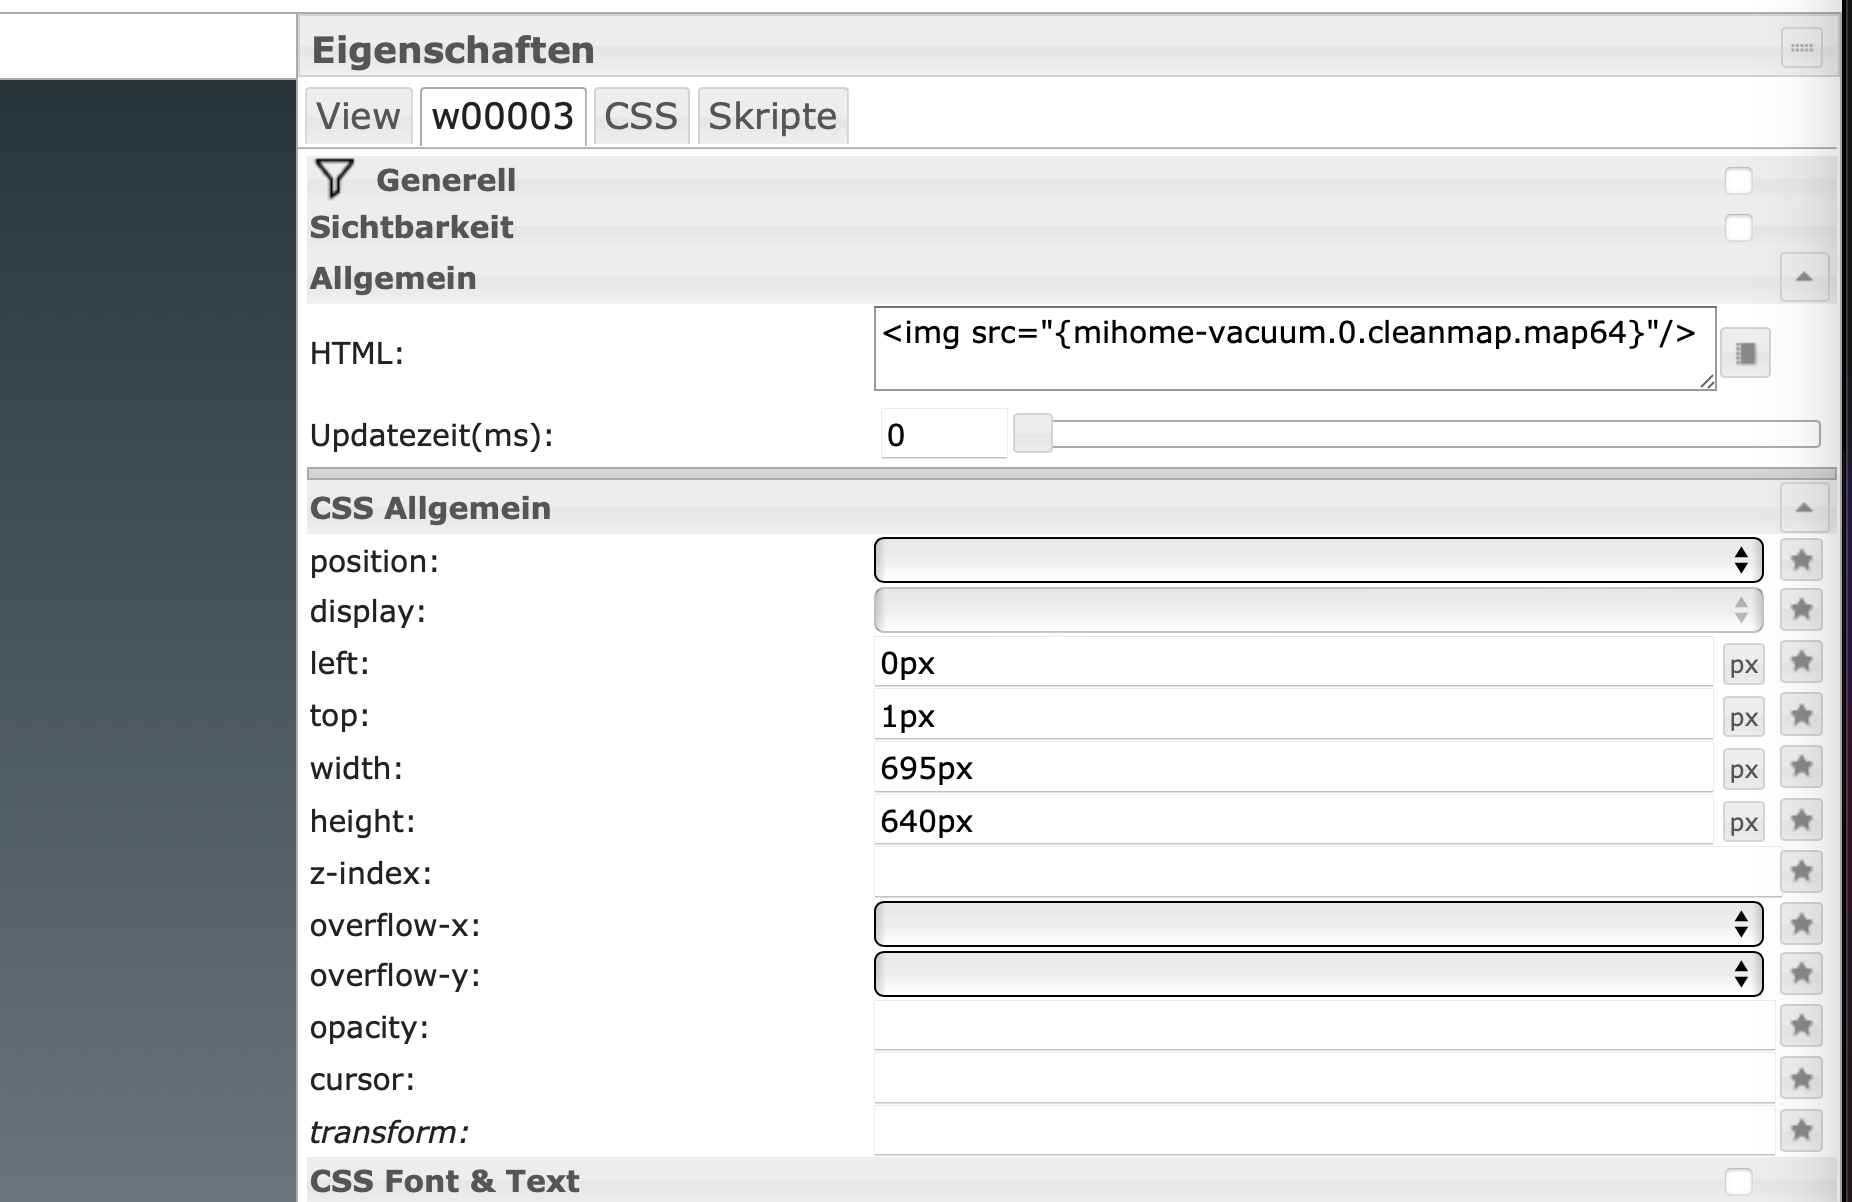Click the star icon for left
The width and height of the screenshot is (1852, 1202).
click(x=1801, y=662)
